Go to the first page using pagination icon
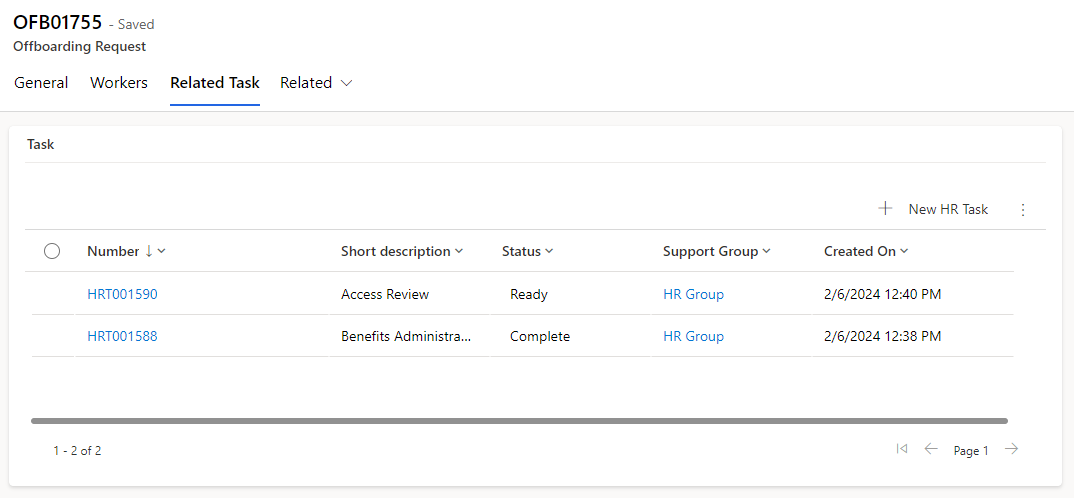 click(902, 450)
